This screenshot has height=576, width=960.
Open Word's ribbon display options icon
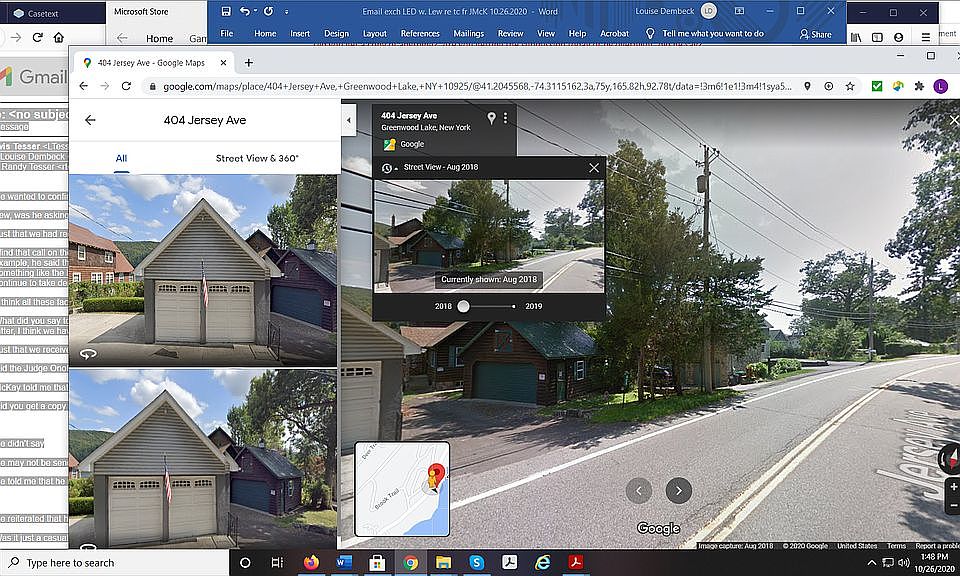tap(739, 11)
